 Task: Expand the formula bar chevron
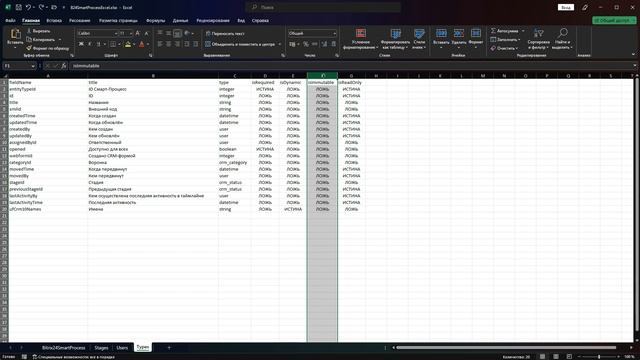(635, 66)
